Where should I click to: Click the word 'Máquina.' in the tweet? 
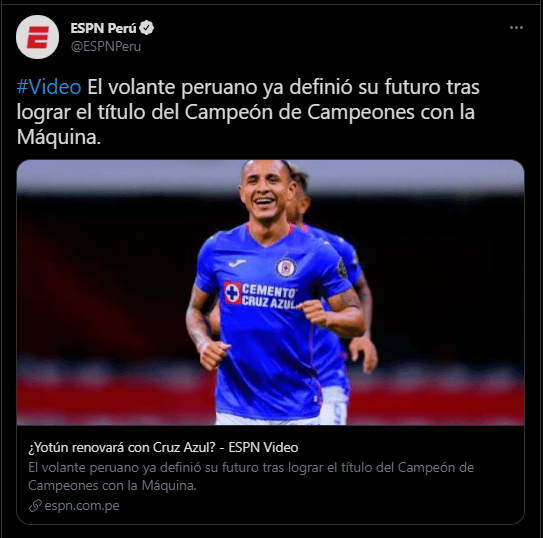(59, 137)
